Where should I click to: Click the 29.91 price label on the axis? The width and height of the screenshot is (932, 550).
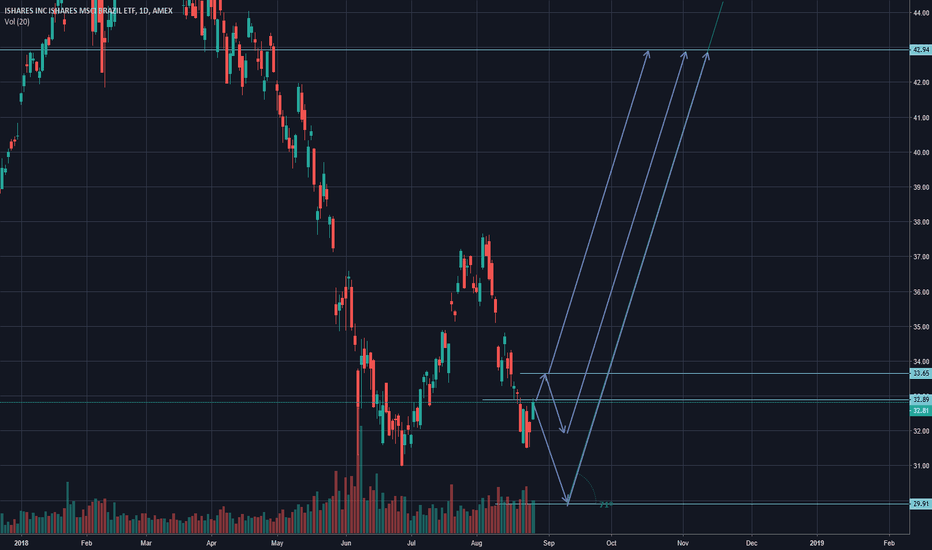(x=921, y=504)
